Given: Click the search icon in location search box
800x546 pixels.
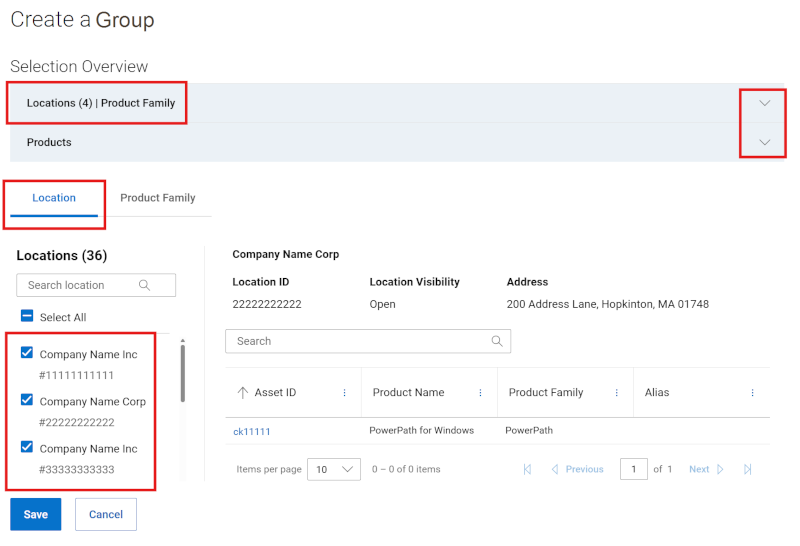Looking at the screenshot, I should (145, 285).
